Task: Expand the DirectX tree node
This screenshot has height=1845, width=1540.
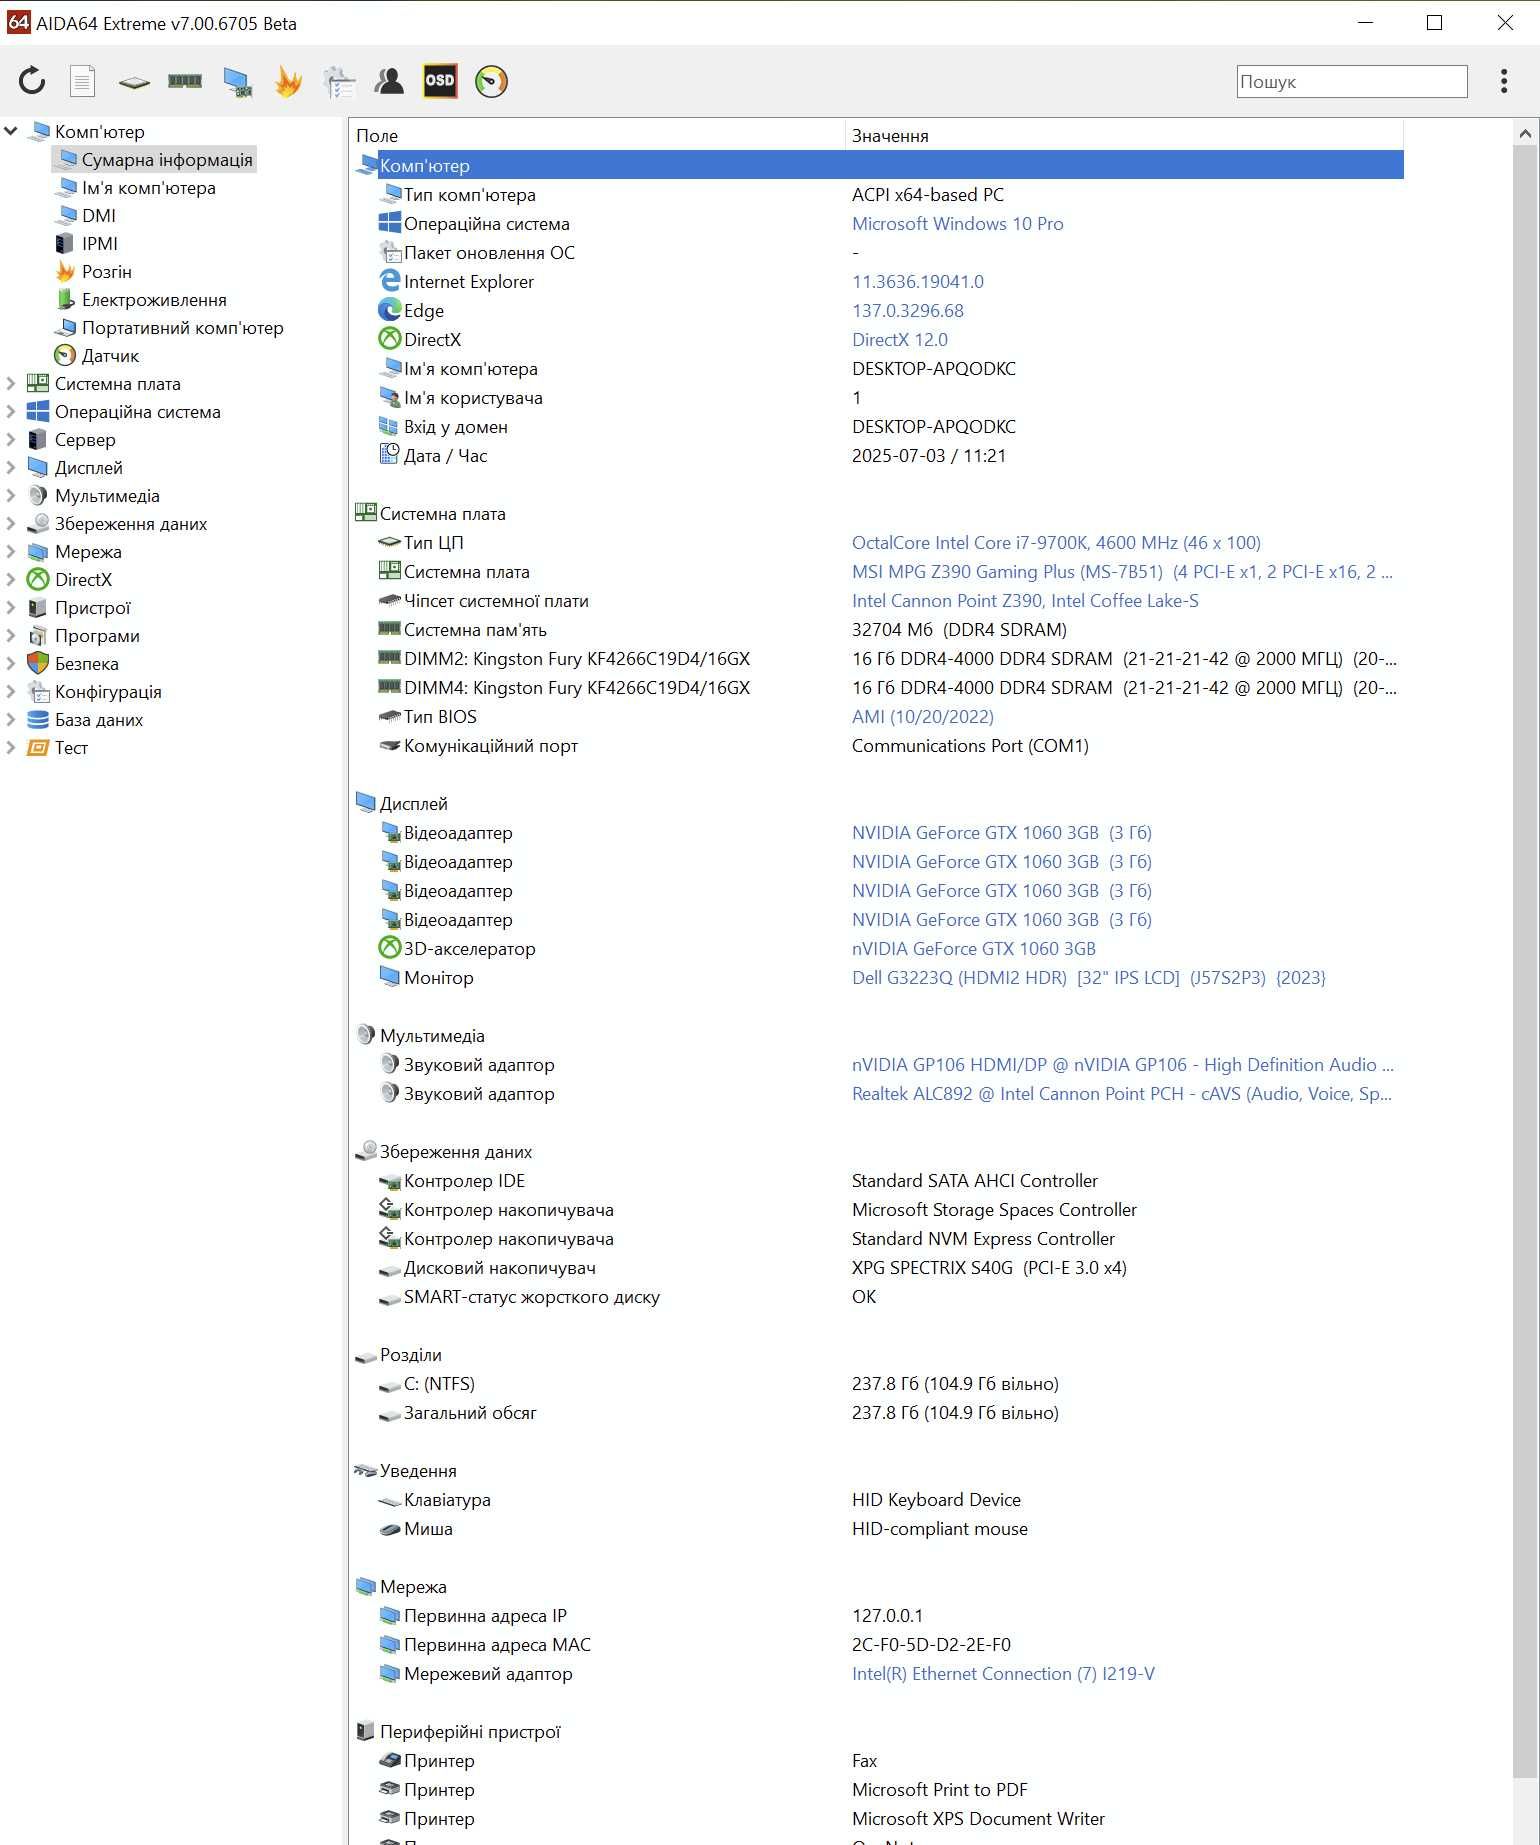Action: point(11,579)
